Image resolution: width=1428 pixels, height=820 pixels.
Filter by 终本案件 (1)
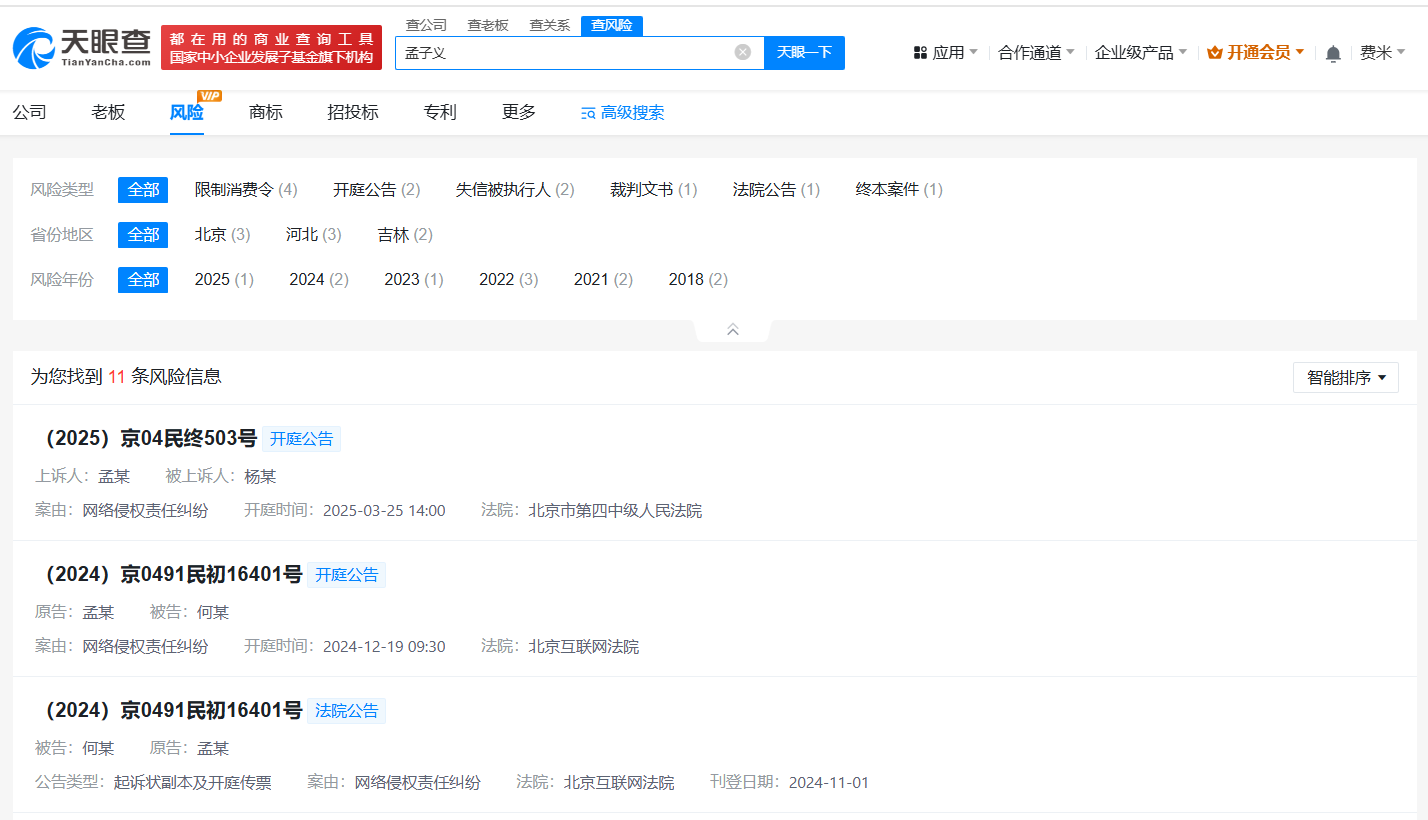(899, 190)
